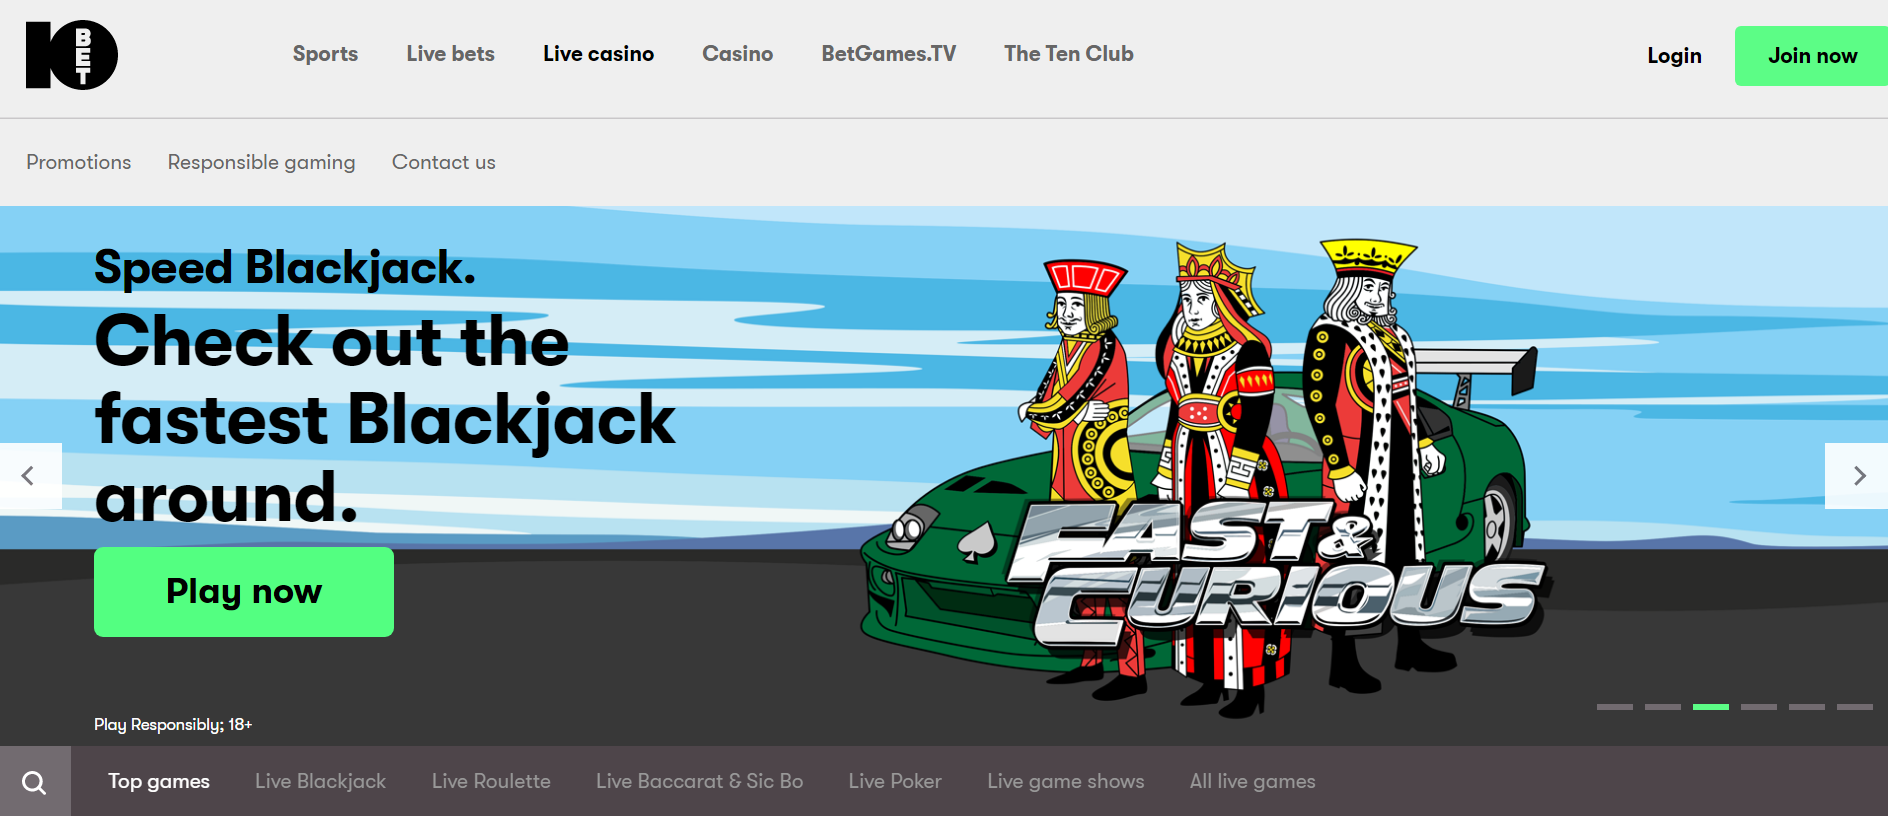
Task: Open the game search magnifier icon
Action: (34, 782)
